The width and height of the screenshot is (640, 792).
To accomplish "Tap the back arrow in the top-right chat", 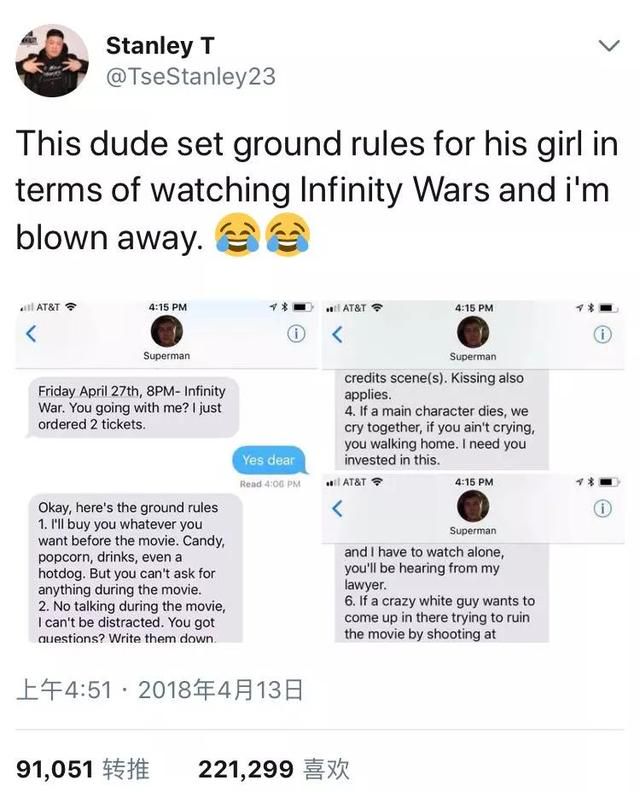I will (x=337, y=334).
